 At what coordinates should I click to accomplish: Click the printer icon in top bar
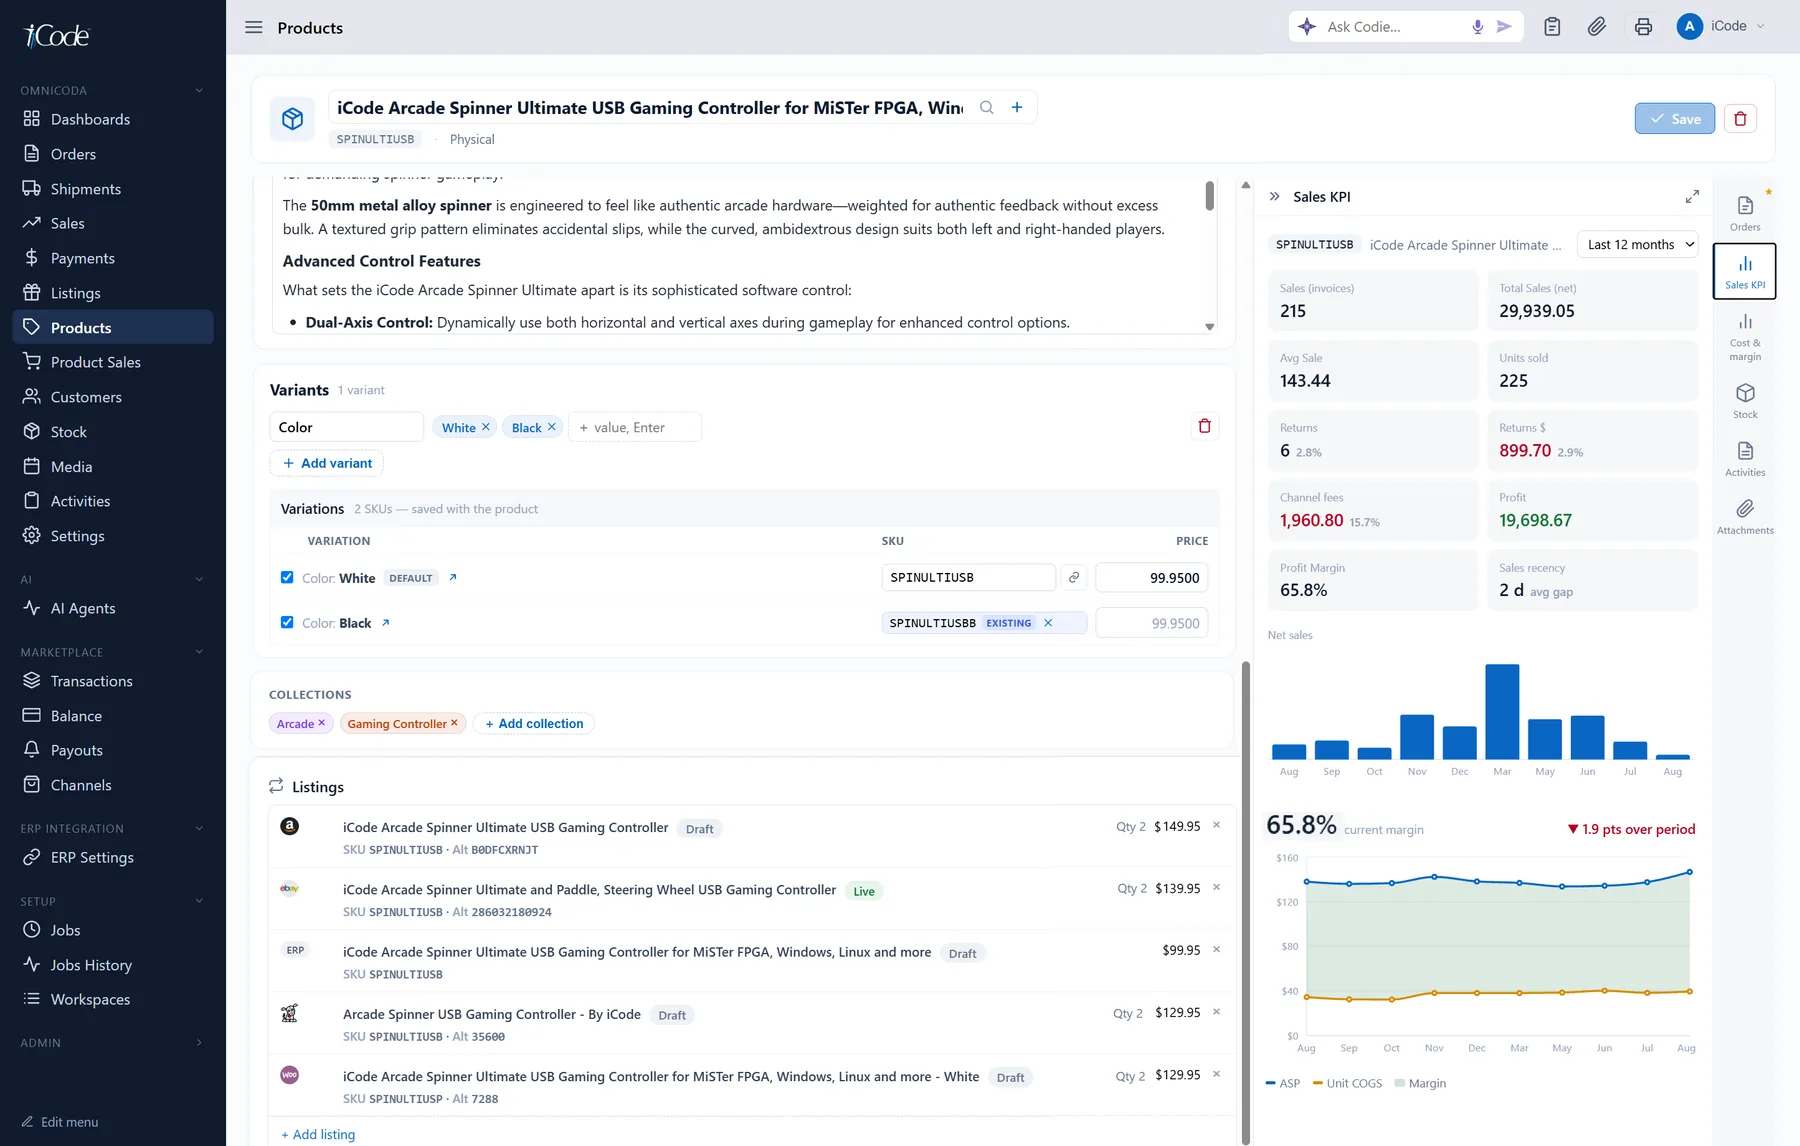[1643, 27]
